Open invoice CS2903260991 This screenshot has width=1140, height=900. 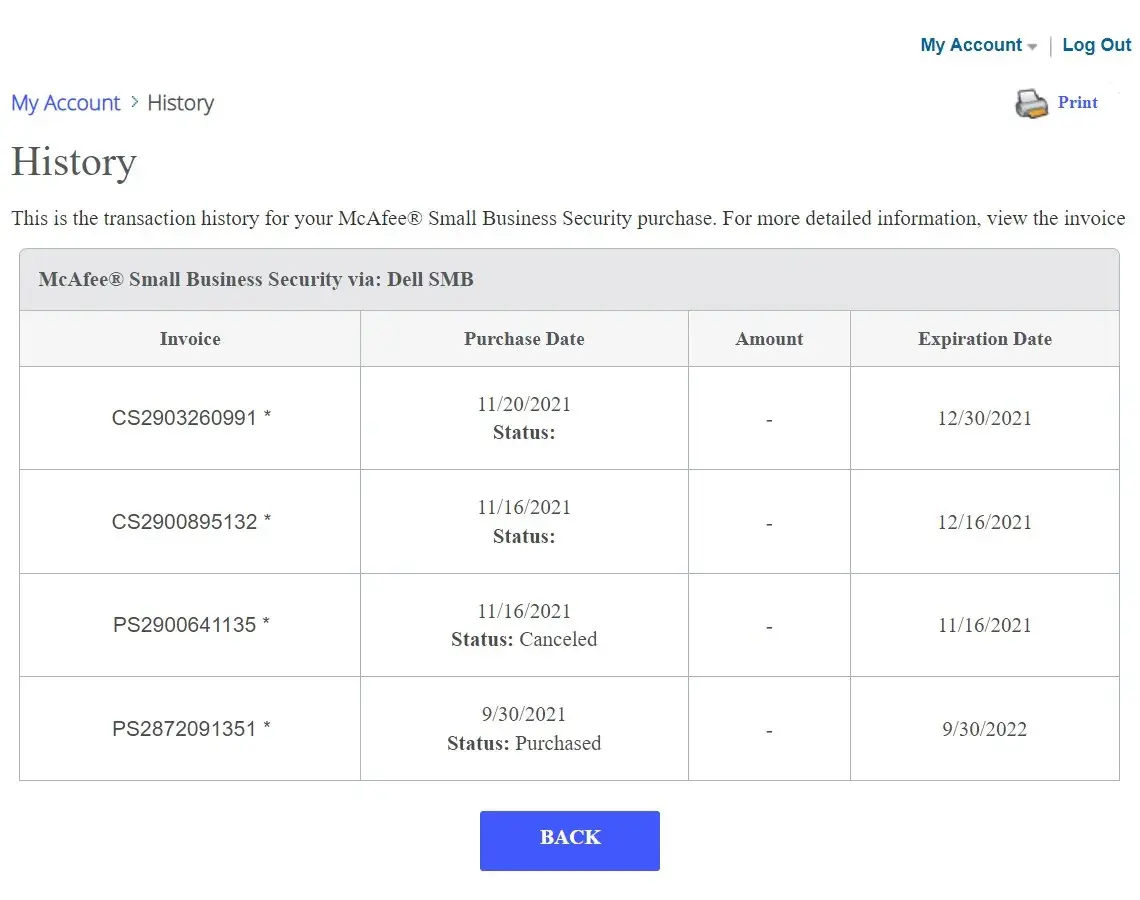tap(190, 418)
